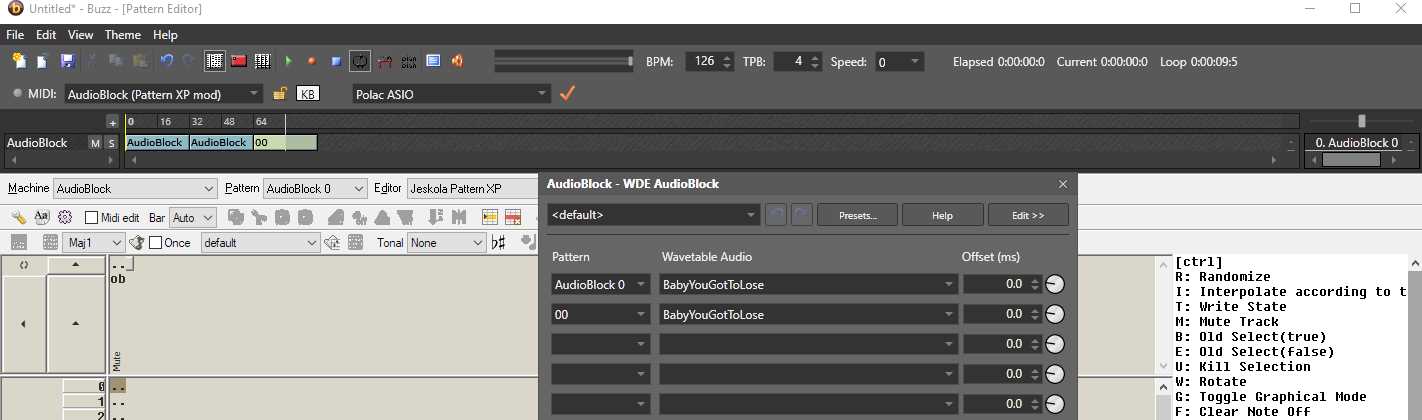Toggle the Loop playback icon

tap(360, 61)
